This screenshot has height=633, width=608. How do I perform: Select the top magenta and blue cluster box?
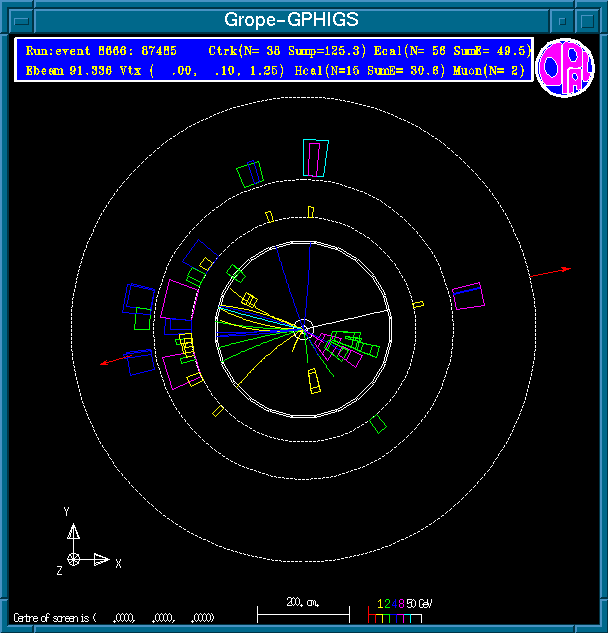316,157
